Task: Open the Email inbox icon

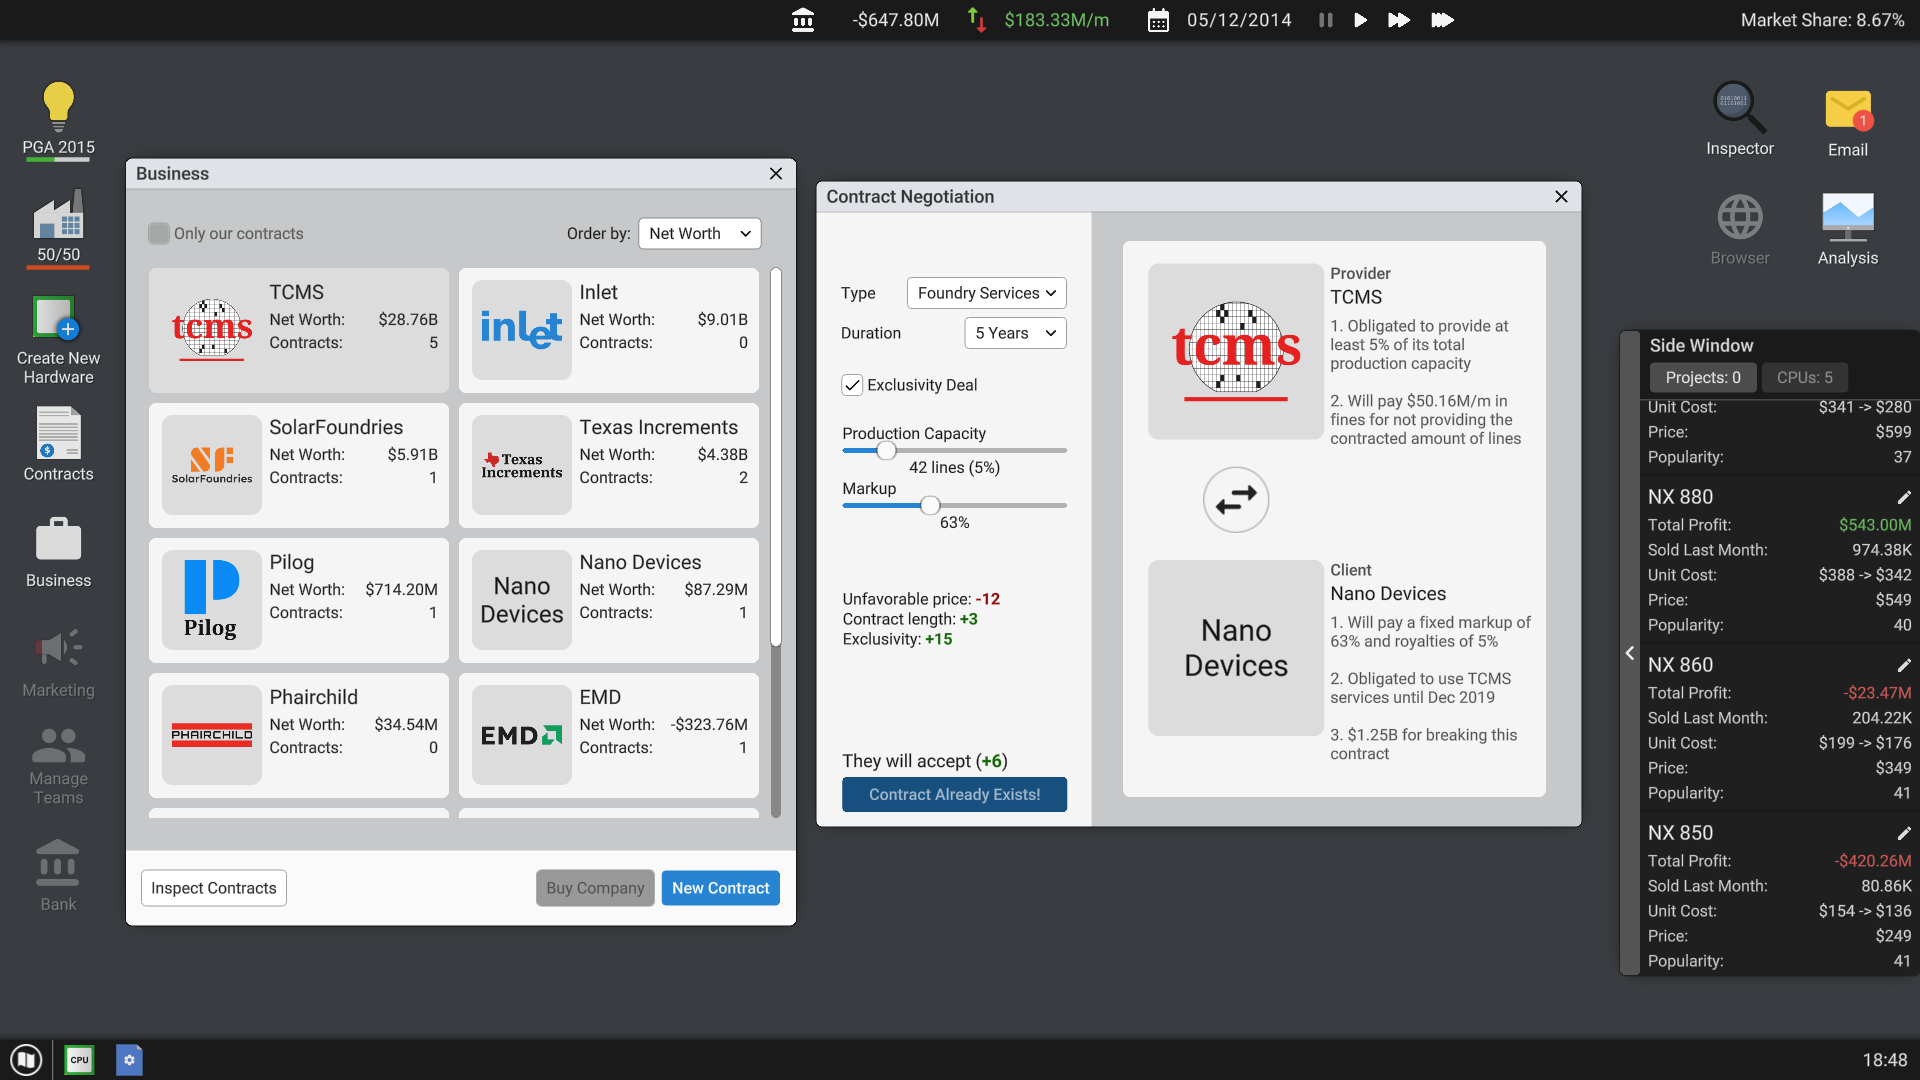Action: [x=1846, y=110]
